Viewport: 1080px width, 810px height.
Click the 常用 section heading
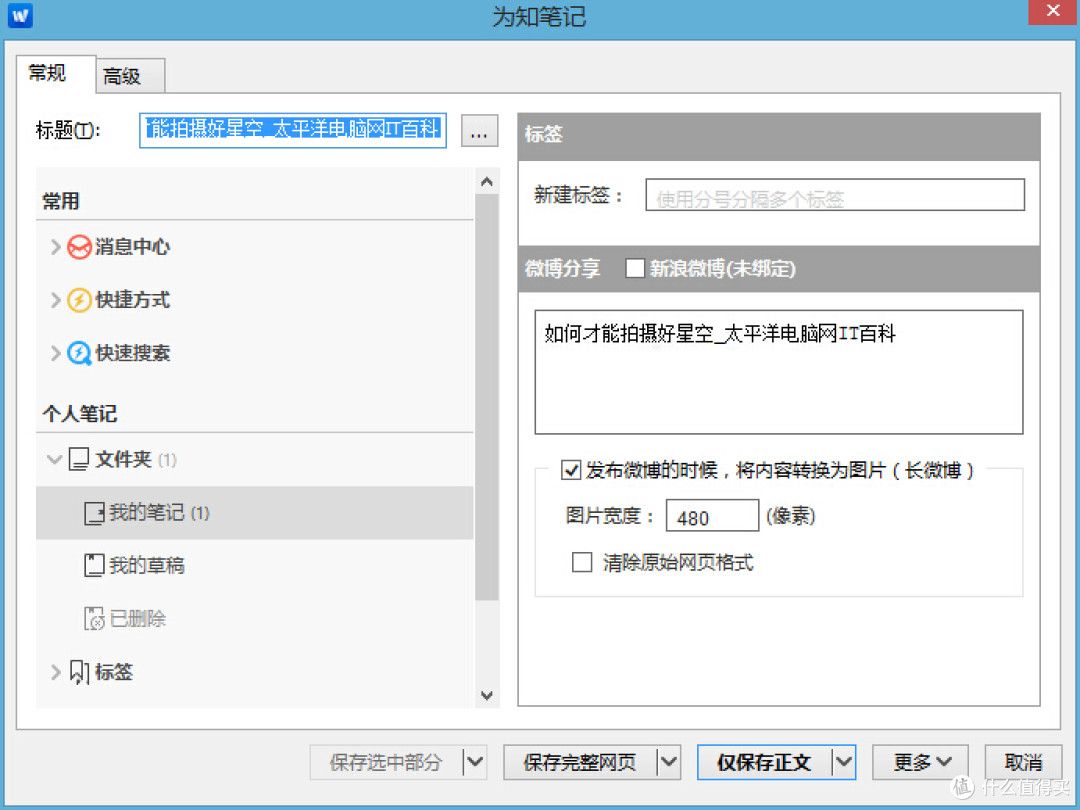[61, 201]
